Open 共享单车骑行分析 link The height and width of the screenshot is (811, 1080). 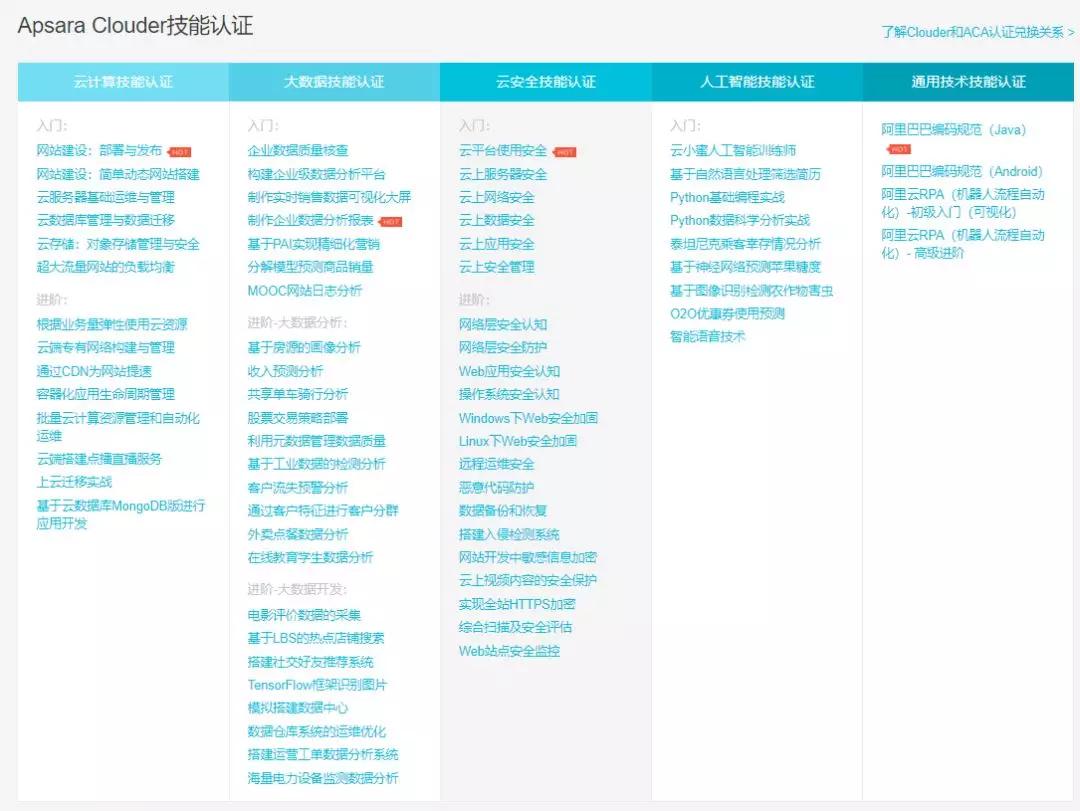[x=298, y=394]
